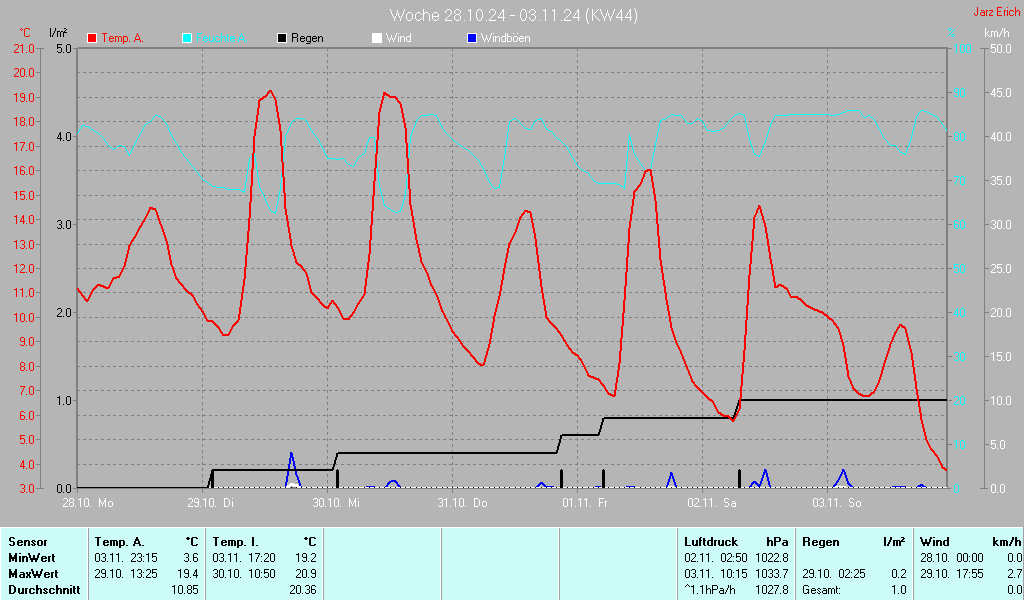
Task: Click the '^1.1hPa/h' pressure trend text
Action: tap(710, 590)
